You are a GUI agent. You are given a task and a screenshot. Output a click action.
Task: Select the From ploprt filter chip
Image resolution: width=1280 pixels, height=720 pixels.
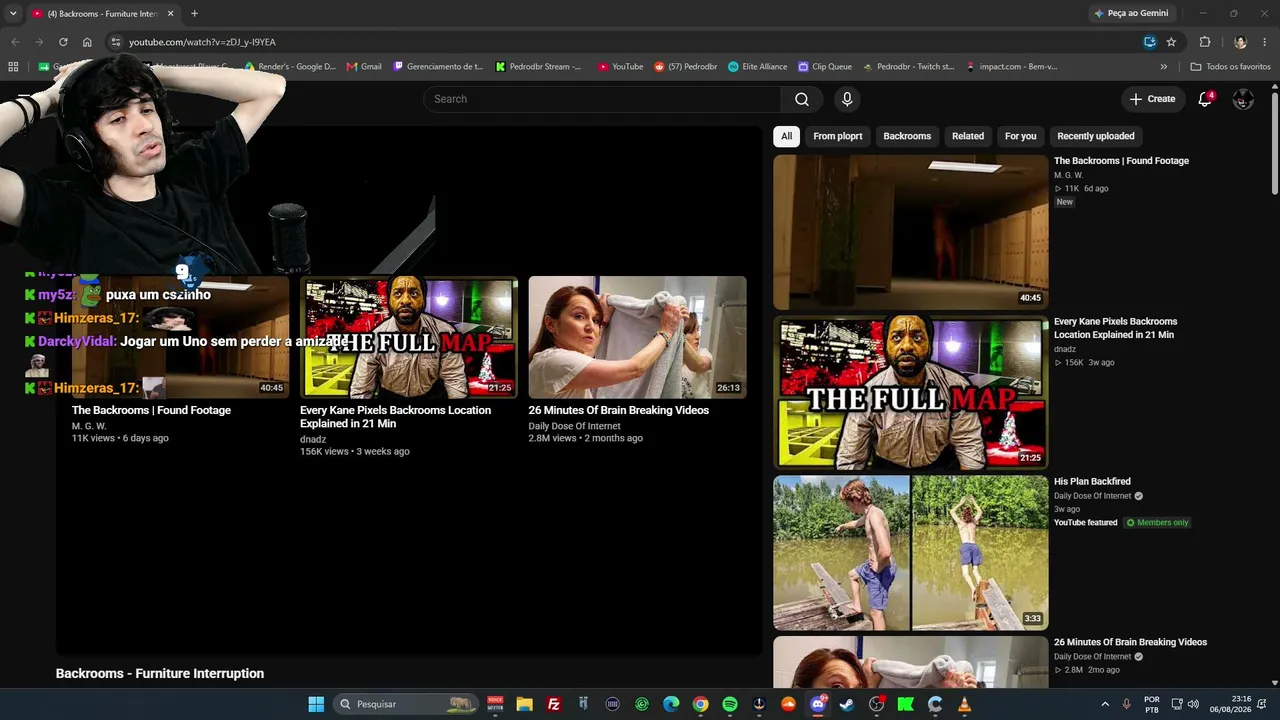[838, 136]
